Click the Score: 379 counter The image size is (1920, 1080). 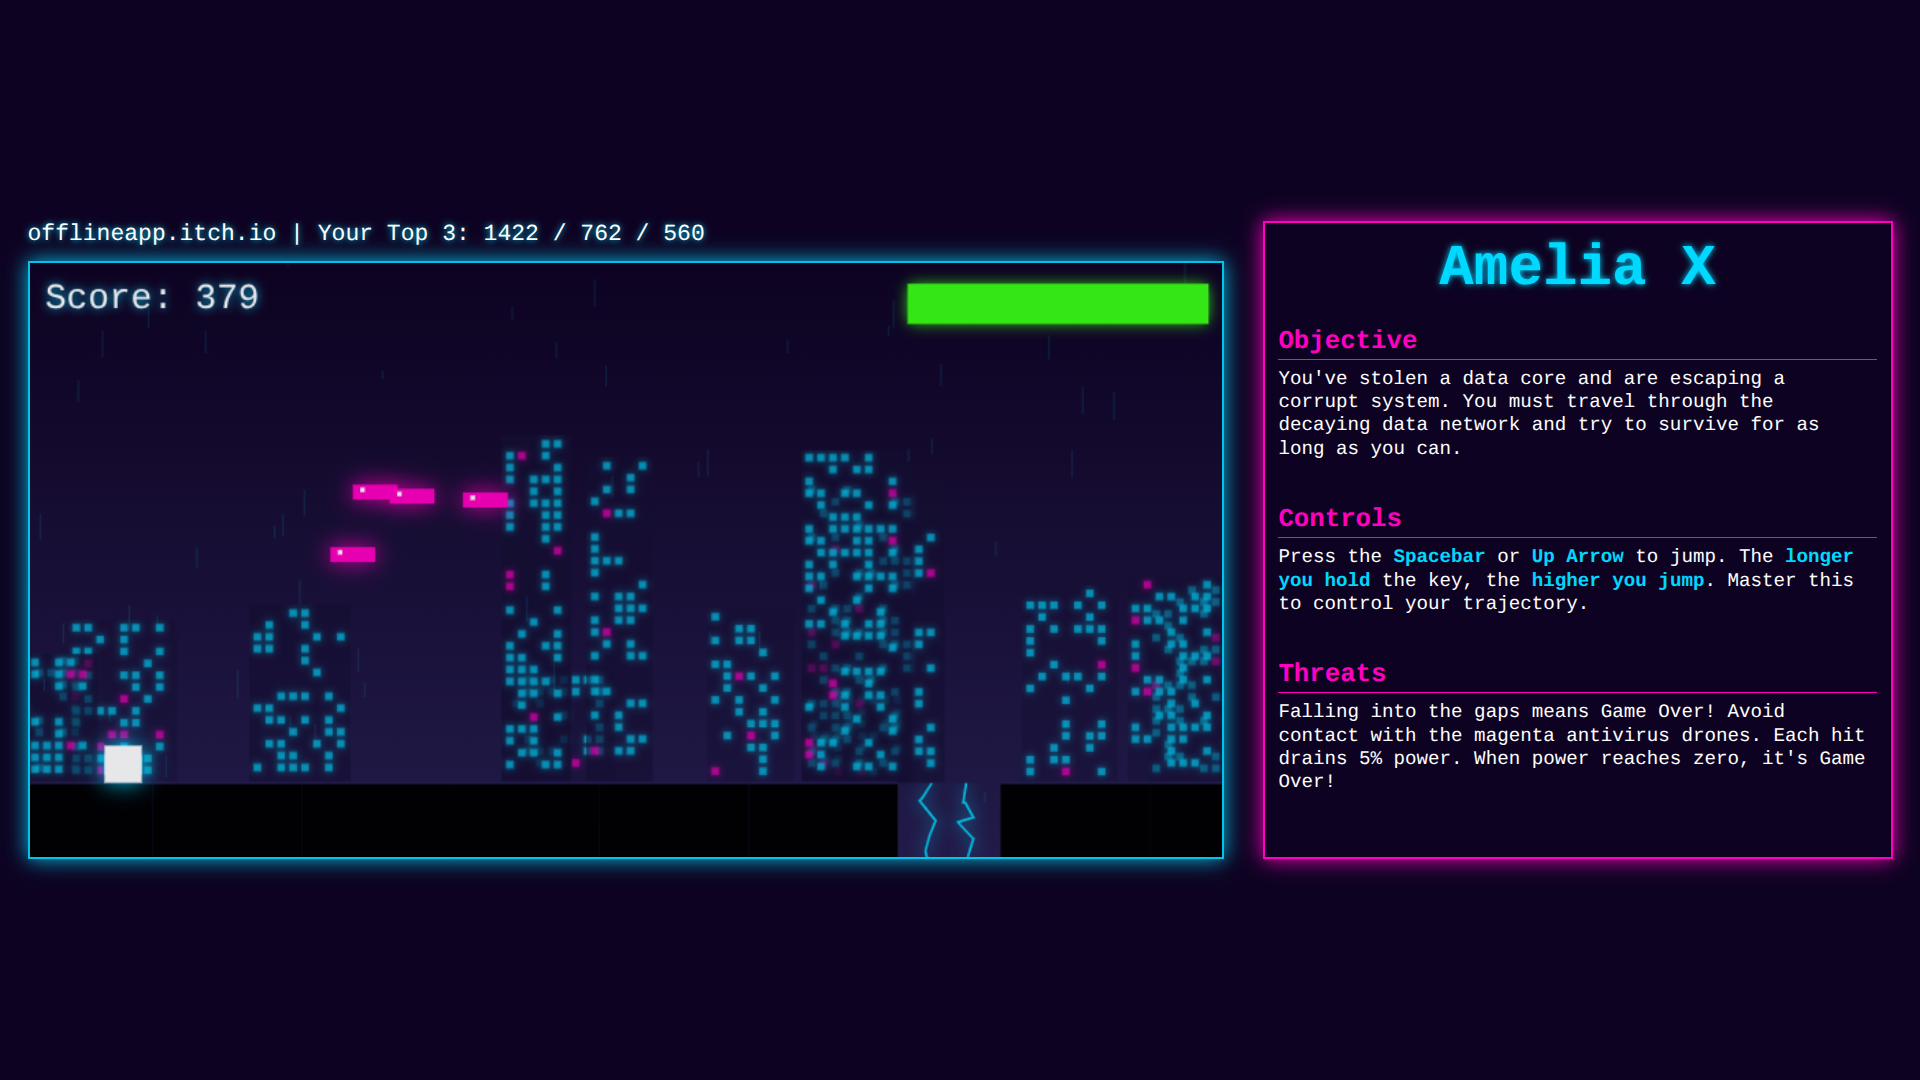coord(152,297)
